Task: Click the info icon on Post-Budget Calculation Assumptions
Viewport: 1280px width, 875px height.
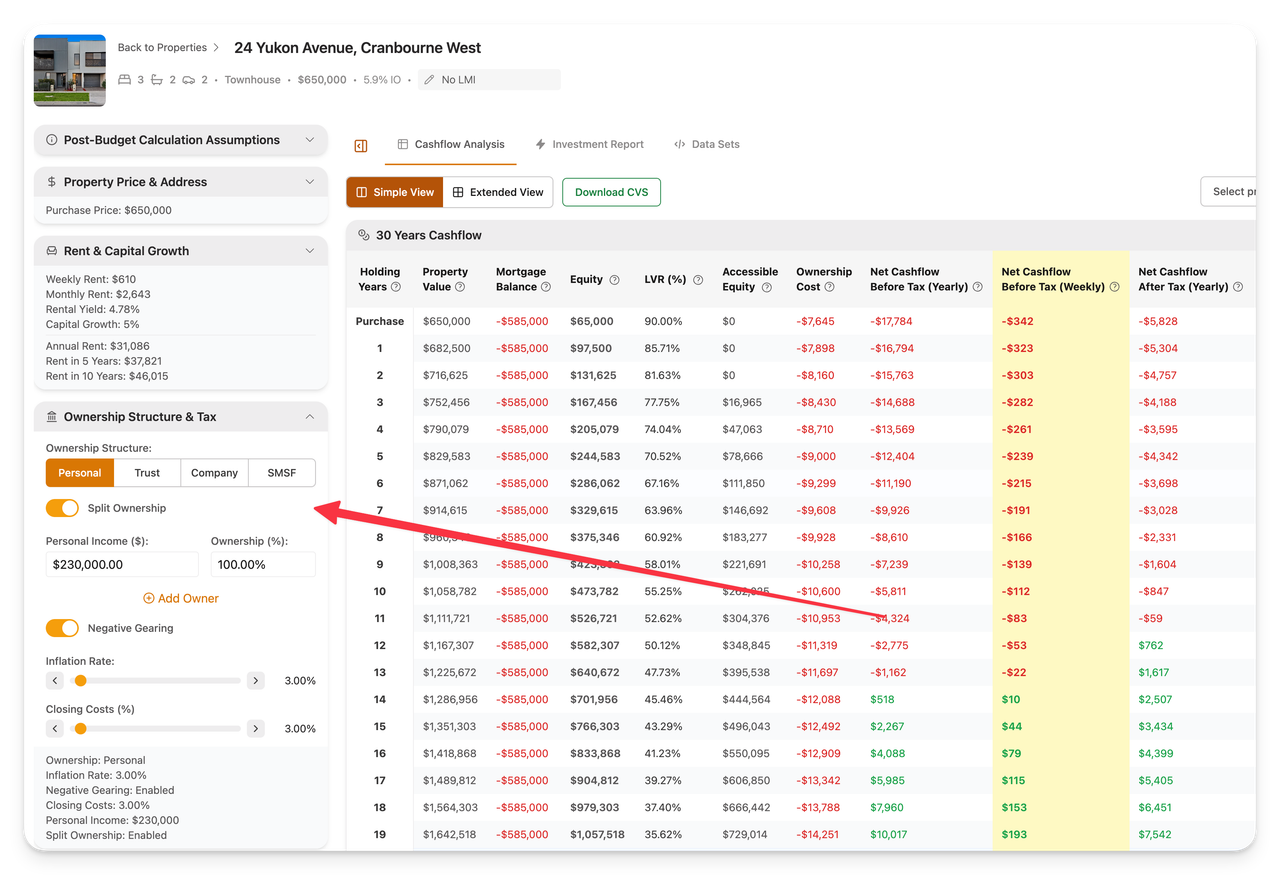Action: coord(52,140)
